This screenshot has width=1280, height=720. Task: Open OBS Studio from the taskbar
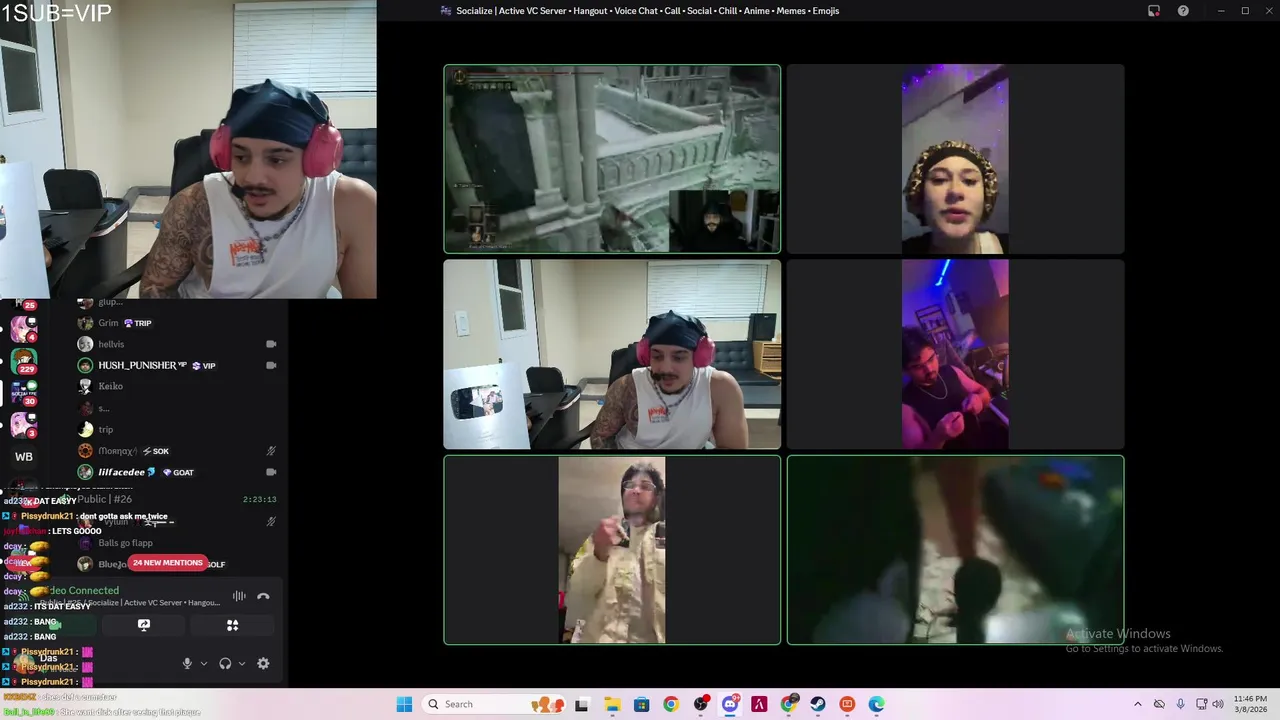coord(700,704)
